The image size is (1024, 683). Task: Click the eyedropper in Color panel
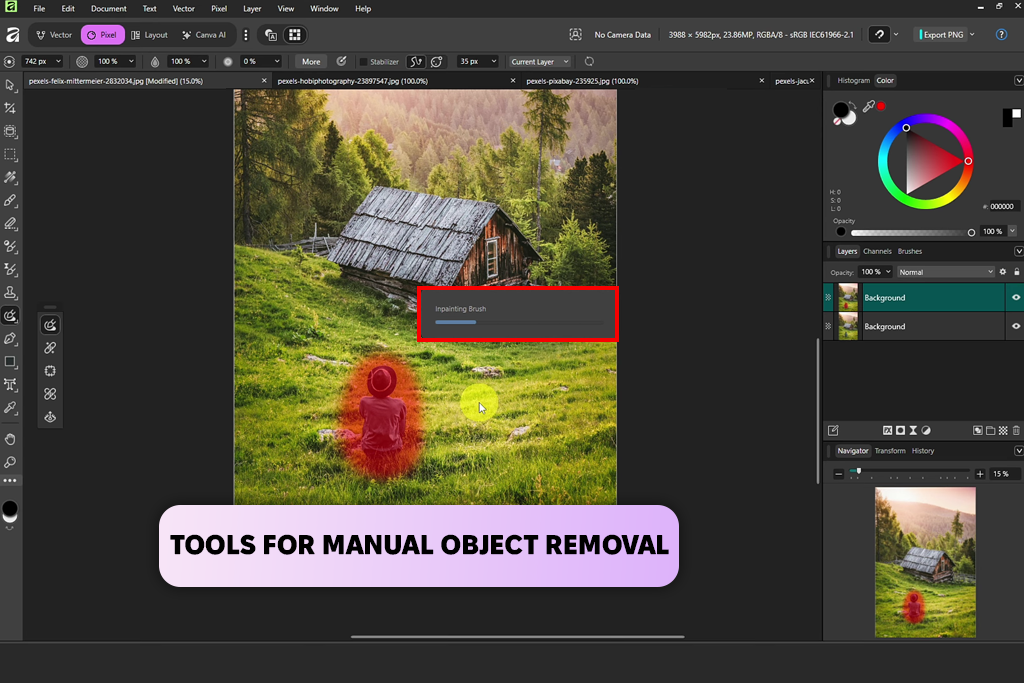[869, 106]
